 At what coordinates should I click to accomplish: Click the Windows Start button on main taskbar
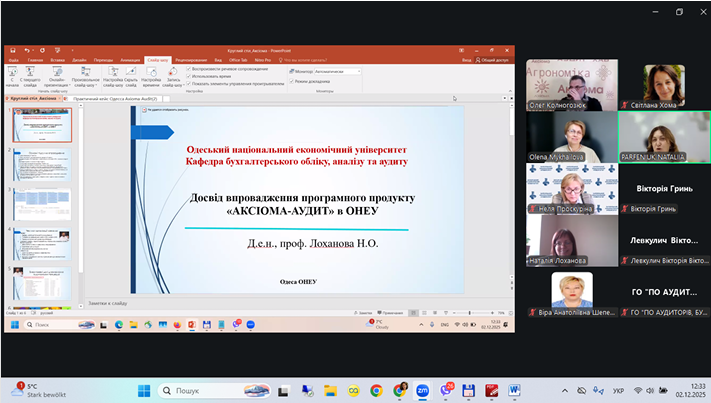click(144, 390)
